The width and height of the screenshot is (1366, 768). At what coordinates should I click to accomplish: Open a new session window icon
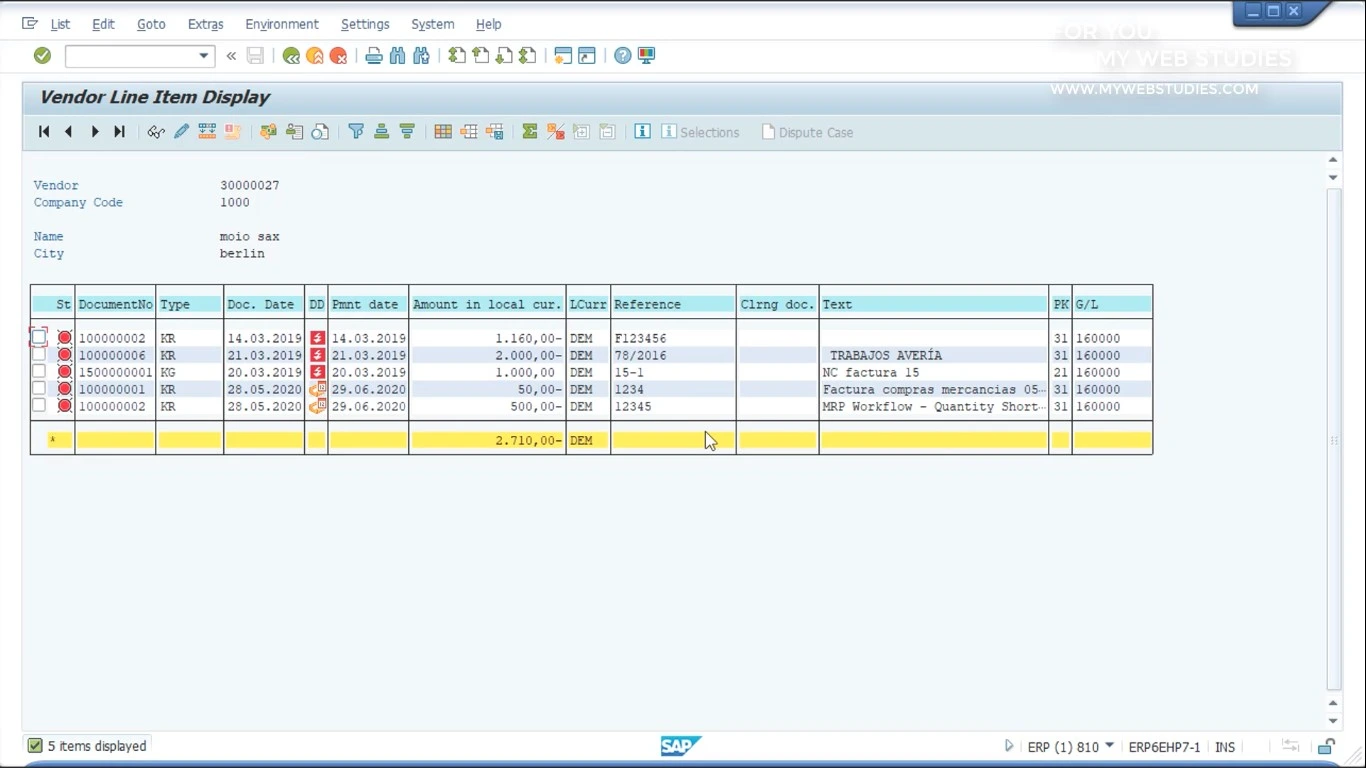click(x=563, y=56)
